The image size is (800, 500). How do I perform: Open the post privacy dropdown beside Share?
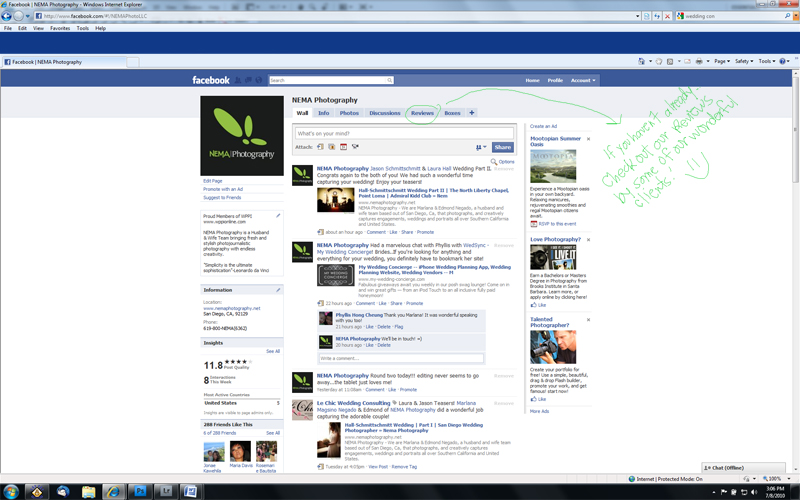(x=481, y=147)
